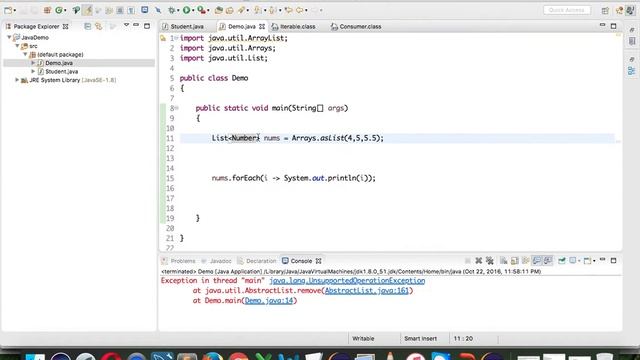Toggle Show Console on Standard Out

537,260
